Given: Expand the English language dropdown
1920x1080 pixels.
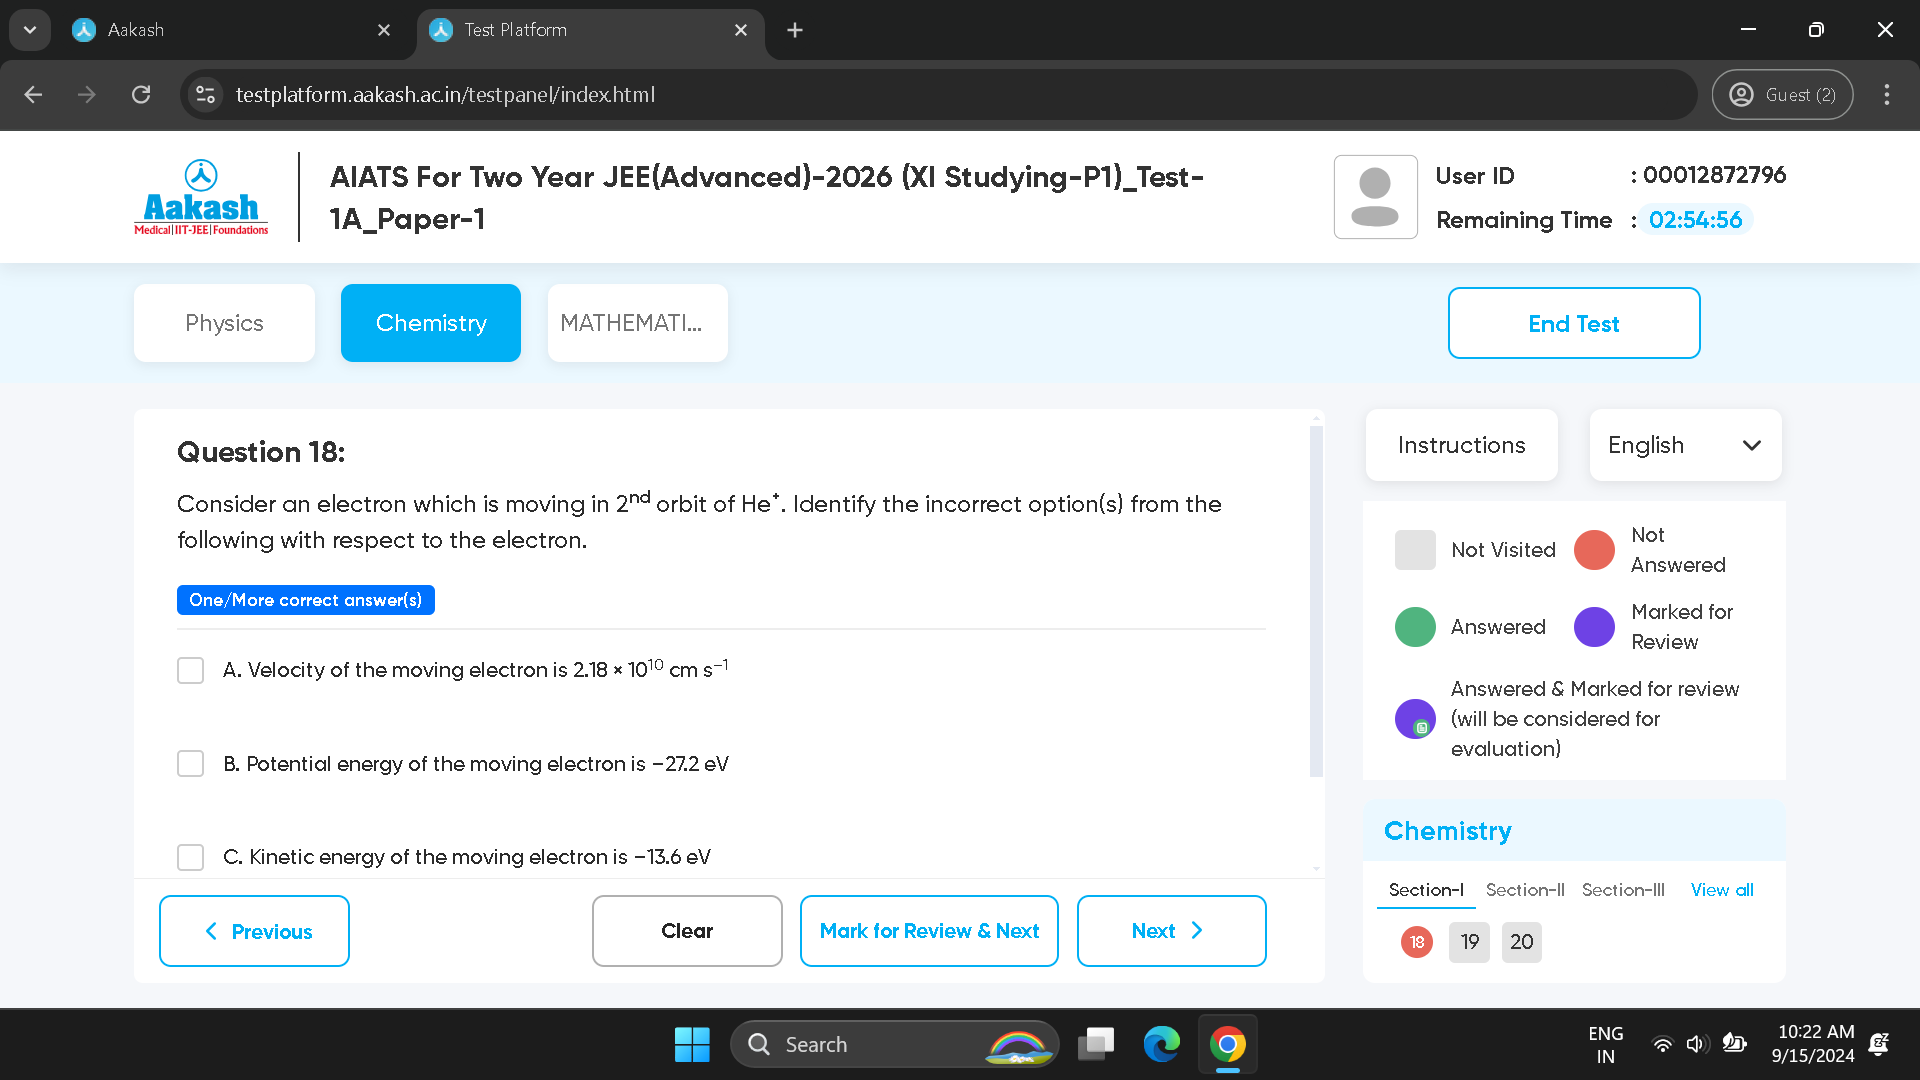Looking at the screenshot, I should (x=1683, y=444).
